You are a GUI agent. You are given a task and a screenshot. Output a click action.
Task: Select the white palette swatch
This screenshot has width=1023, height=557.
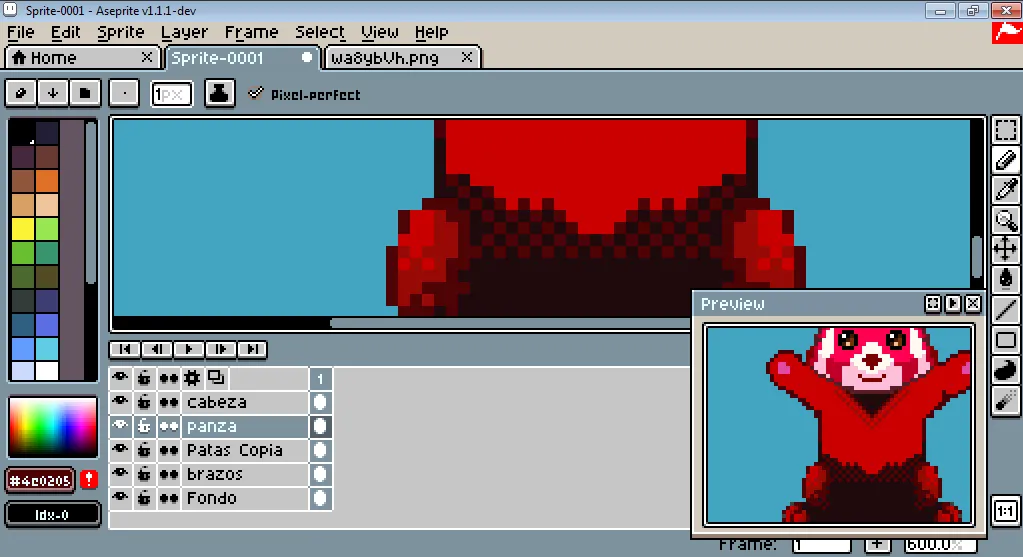point(47,371)
